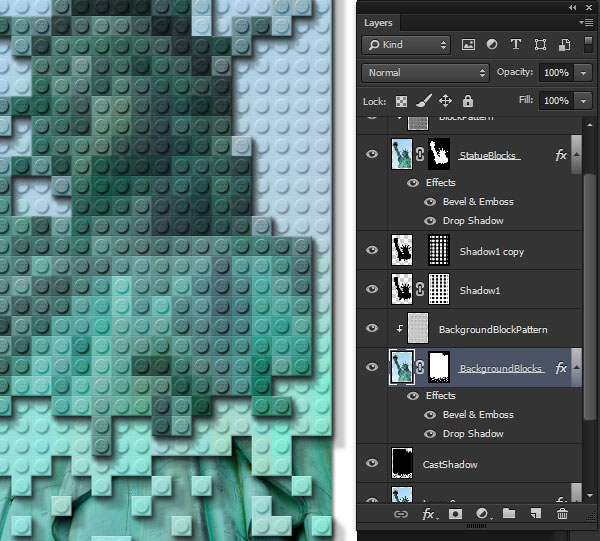This screenshot has width=600, height=541.
Task: Hide the BackgroundBlocks layer
Action: pyautogui.click(x=372, y=367)
